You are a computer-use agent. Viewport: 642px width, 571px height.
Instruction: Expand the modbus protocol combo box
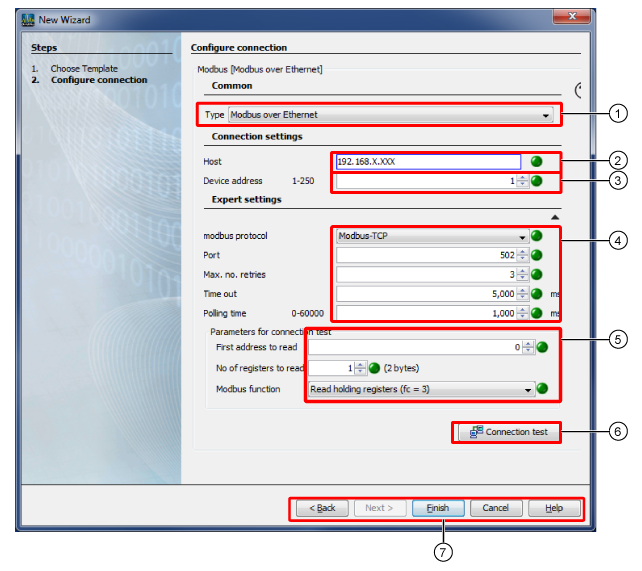point(522,237)
